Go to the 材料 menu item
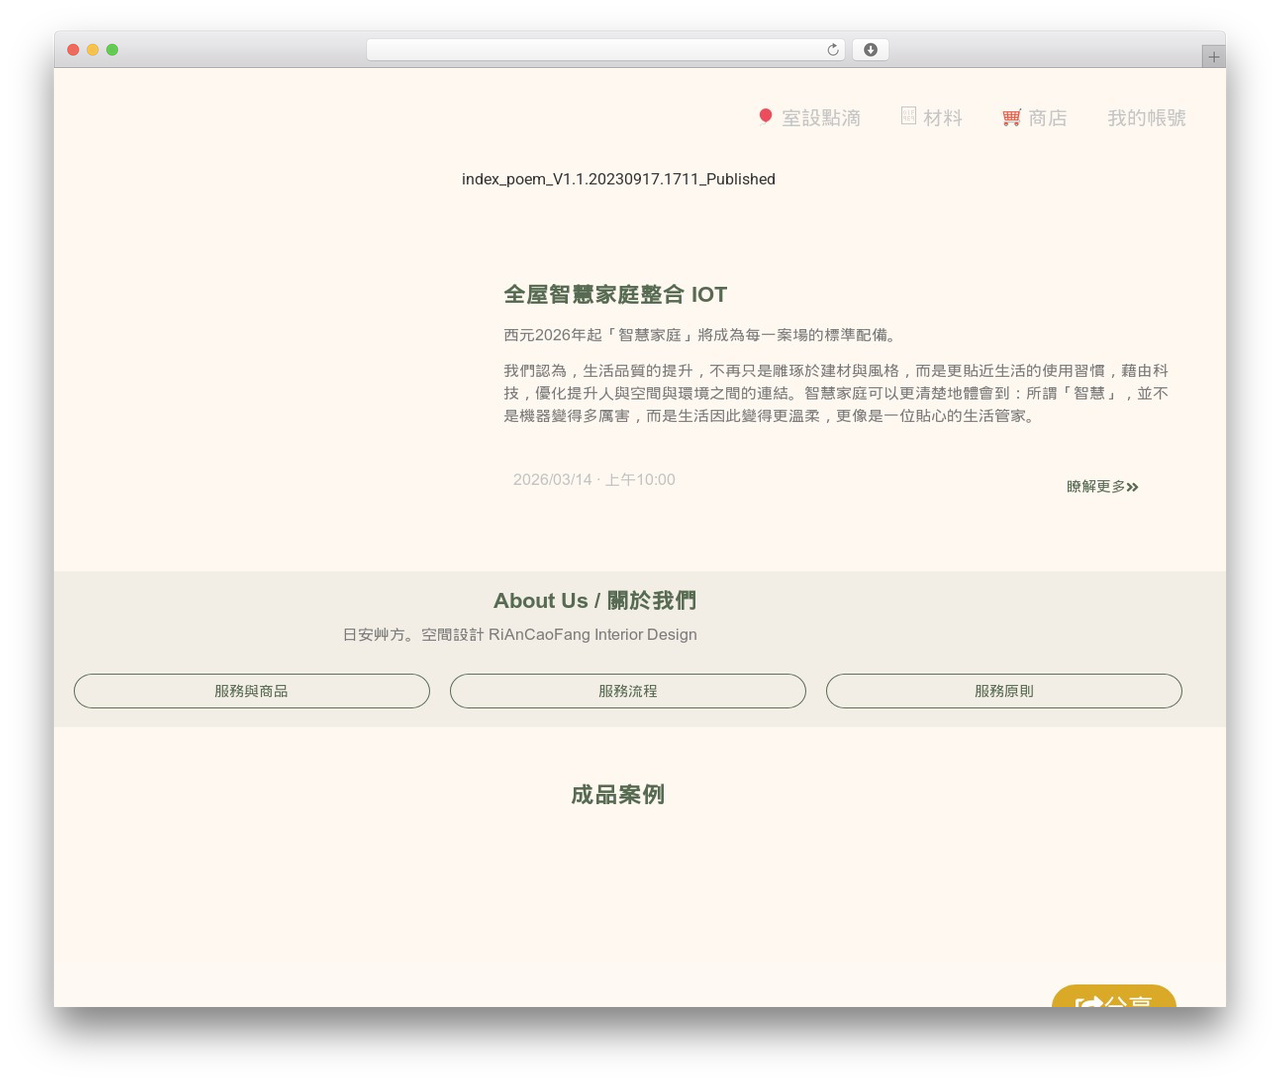Screen dimensions: 1280x1084 [x=943, y=118]
